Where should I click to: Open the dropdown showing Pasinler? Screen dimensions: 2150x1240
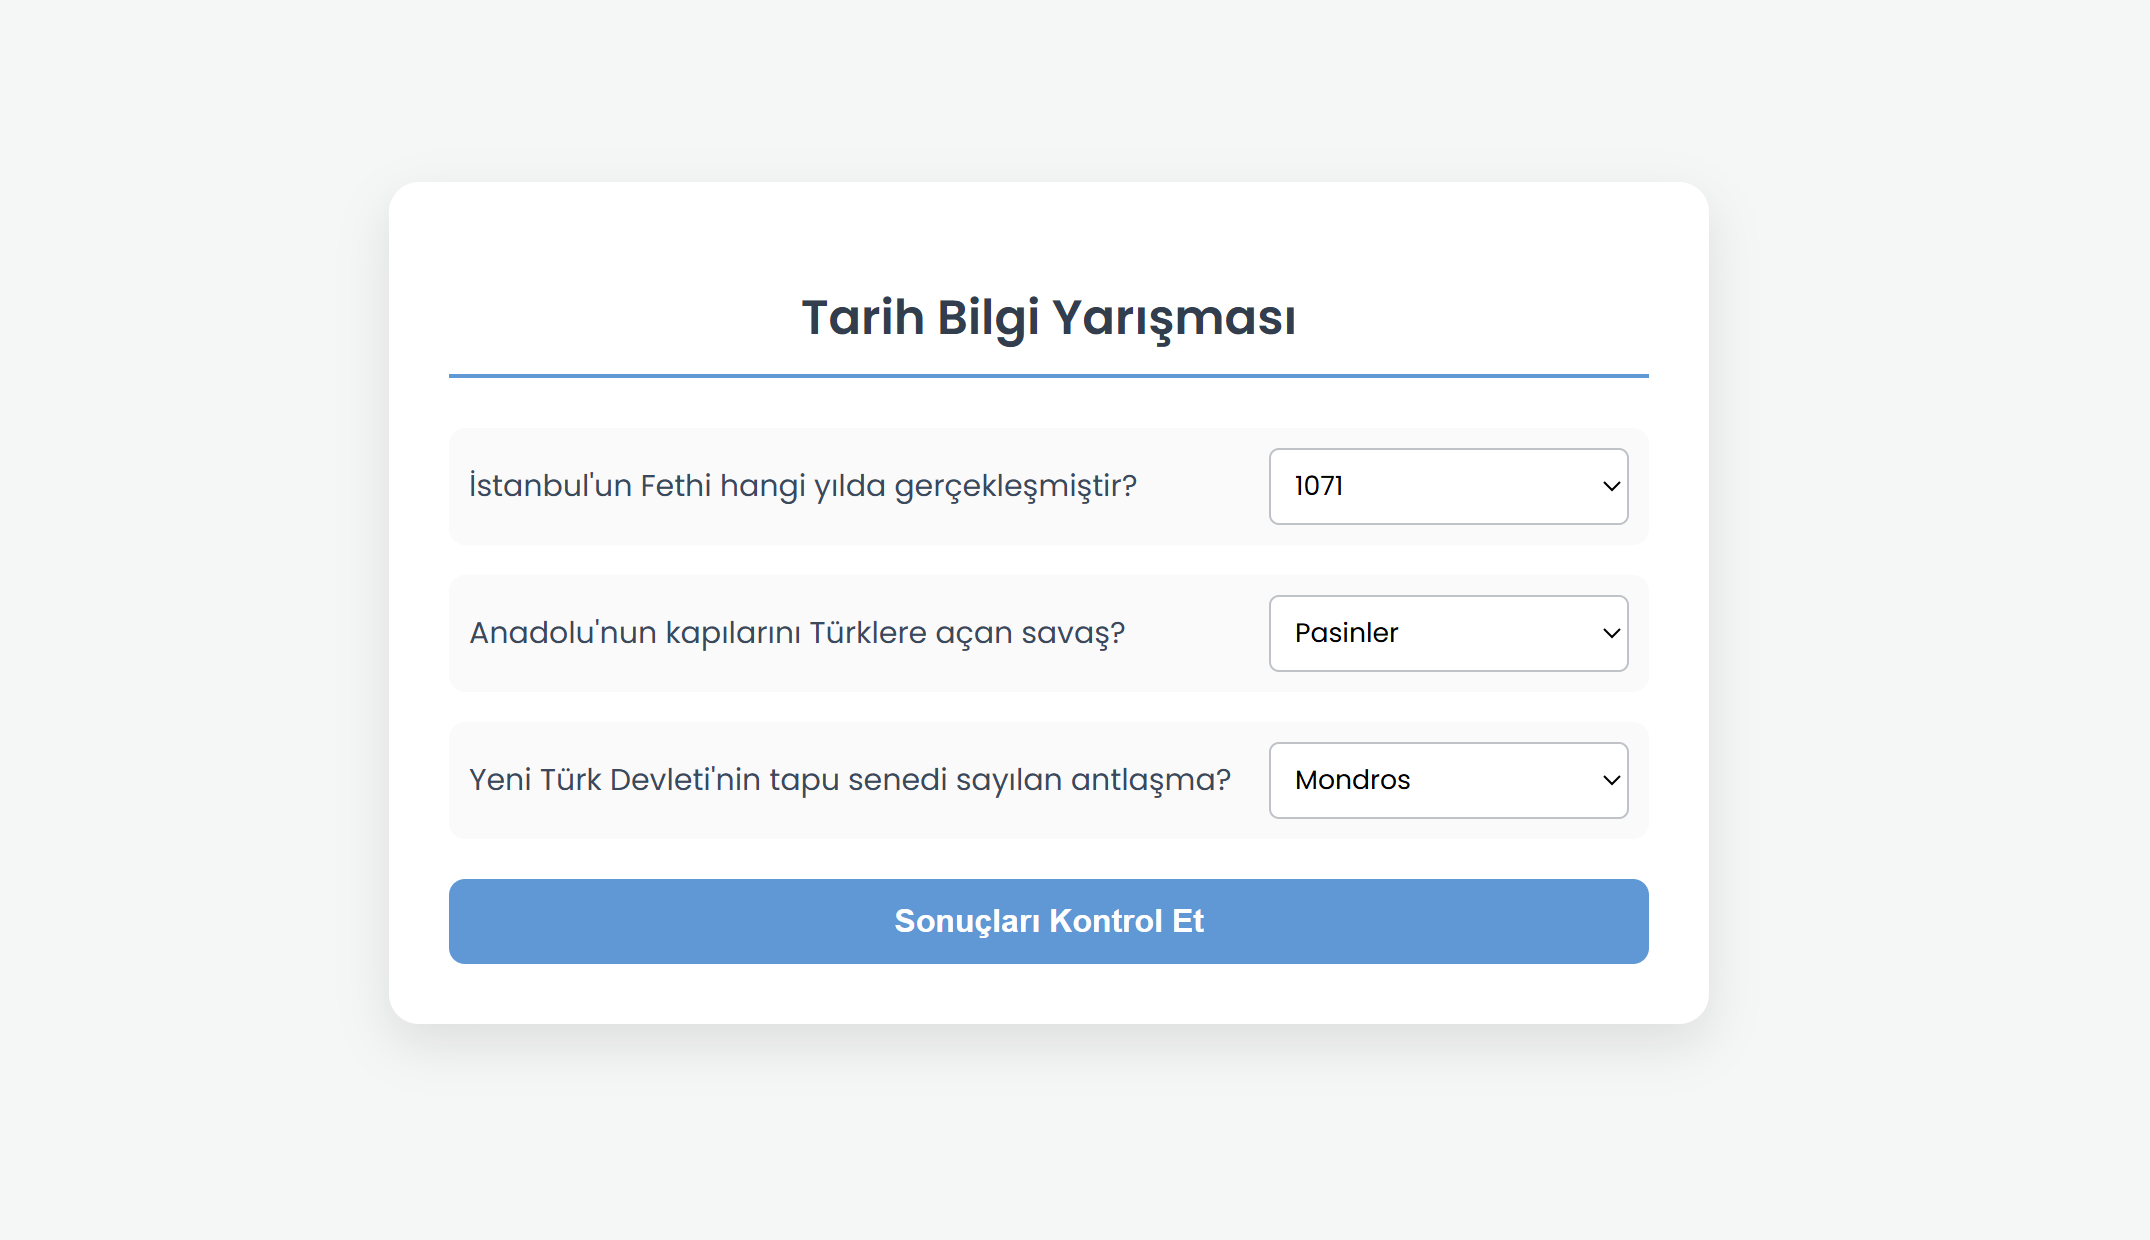(1448, 633)
